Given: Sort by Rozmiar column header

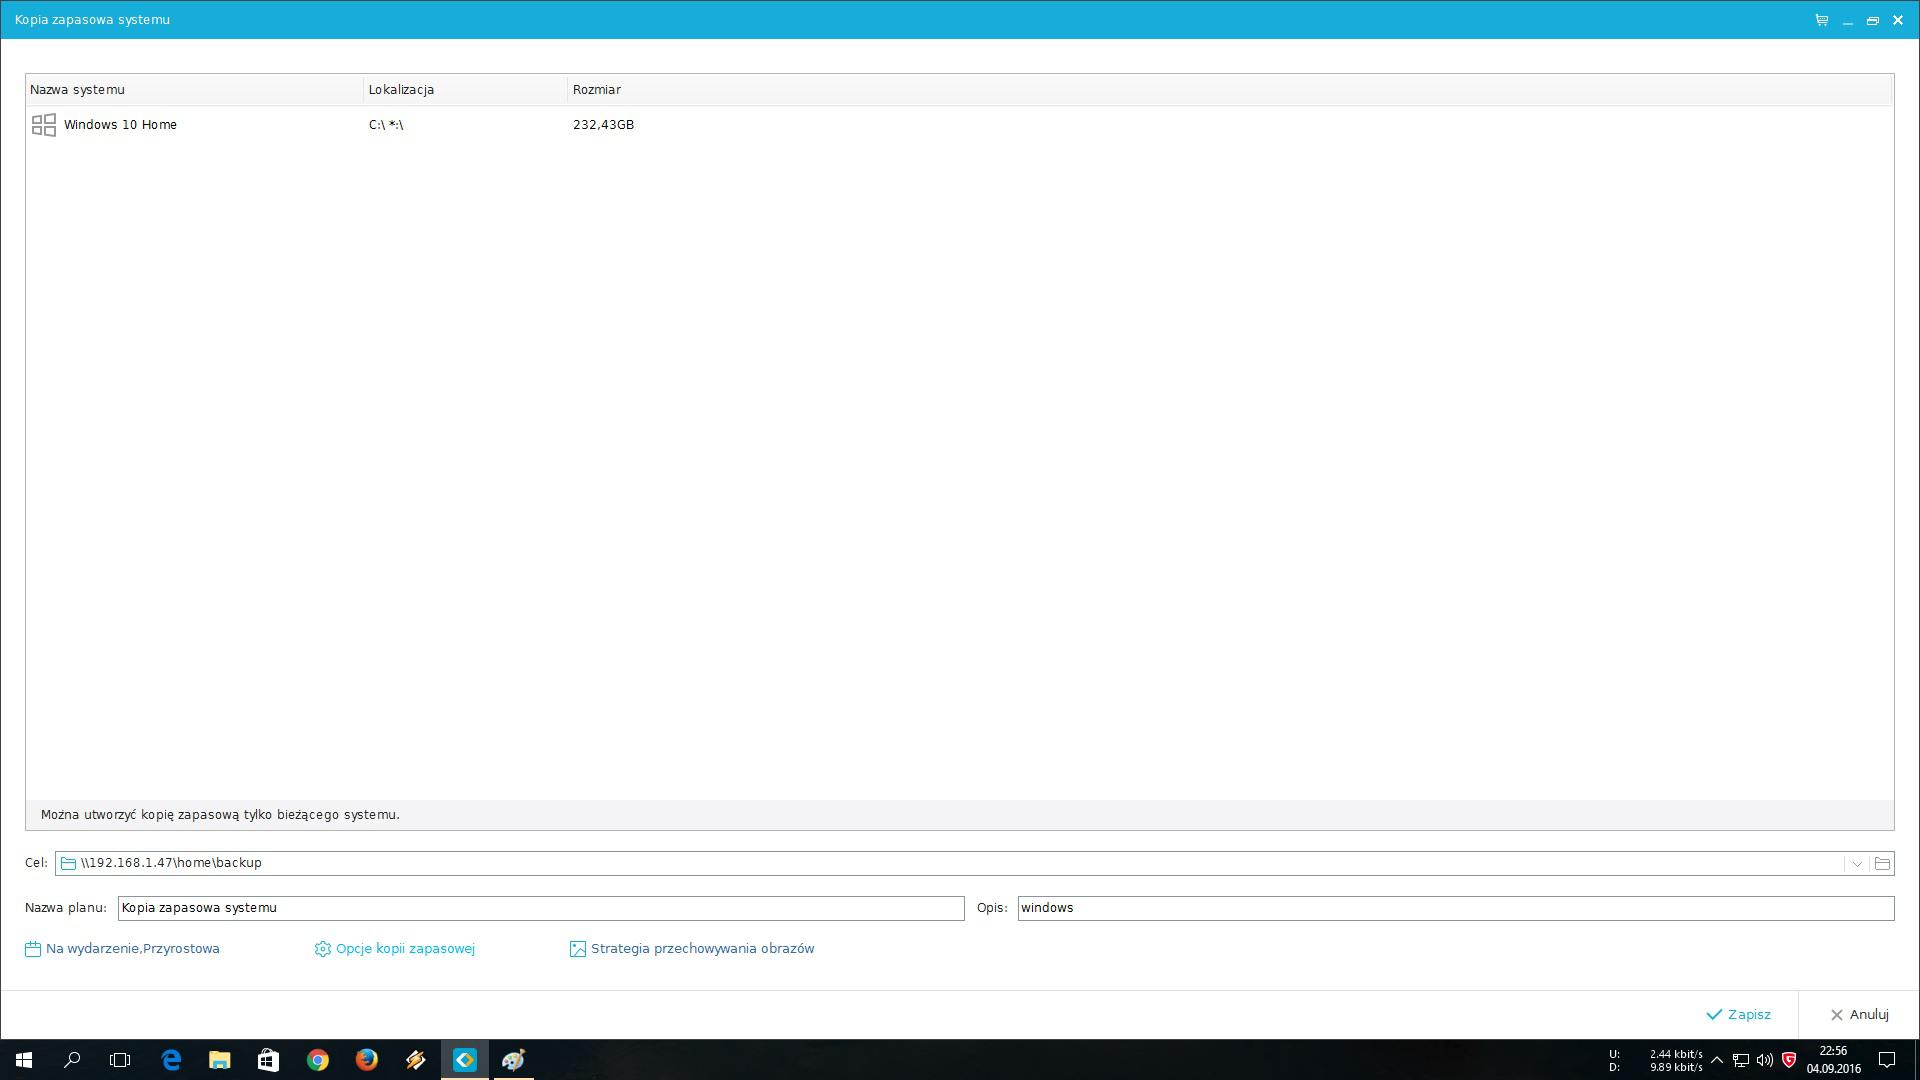Looking at the screenshot, I should [597, 90].
